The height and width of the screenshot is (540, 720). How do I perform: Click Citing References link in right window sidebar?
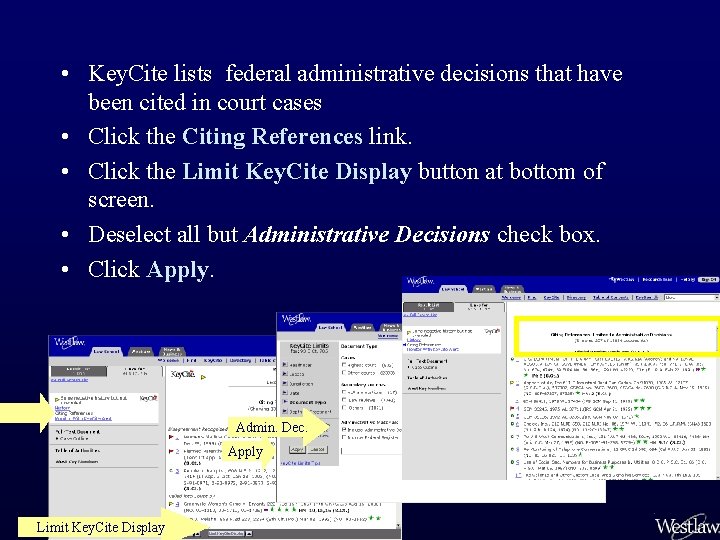(424, 345)
